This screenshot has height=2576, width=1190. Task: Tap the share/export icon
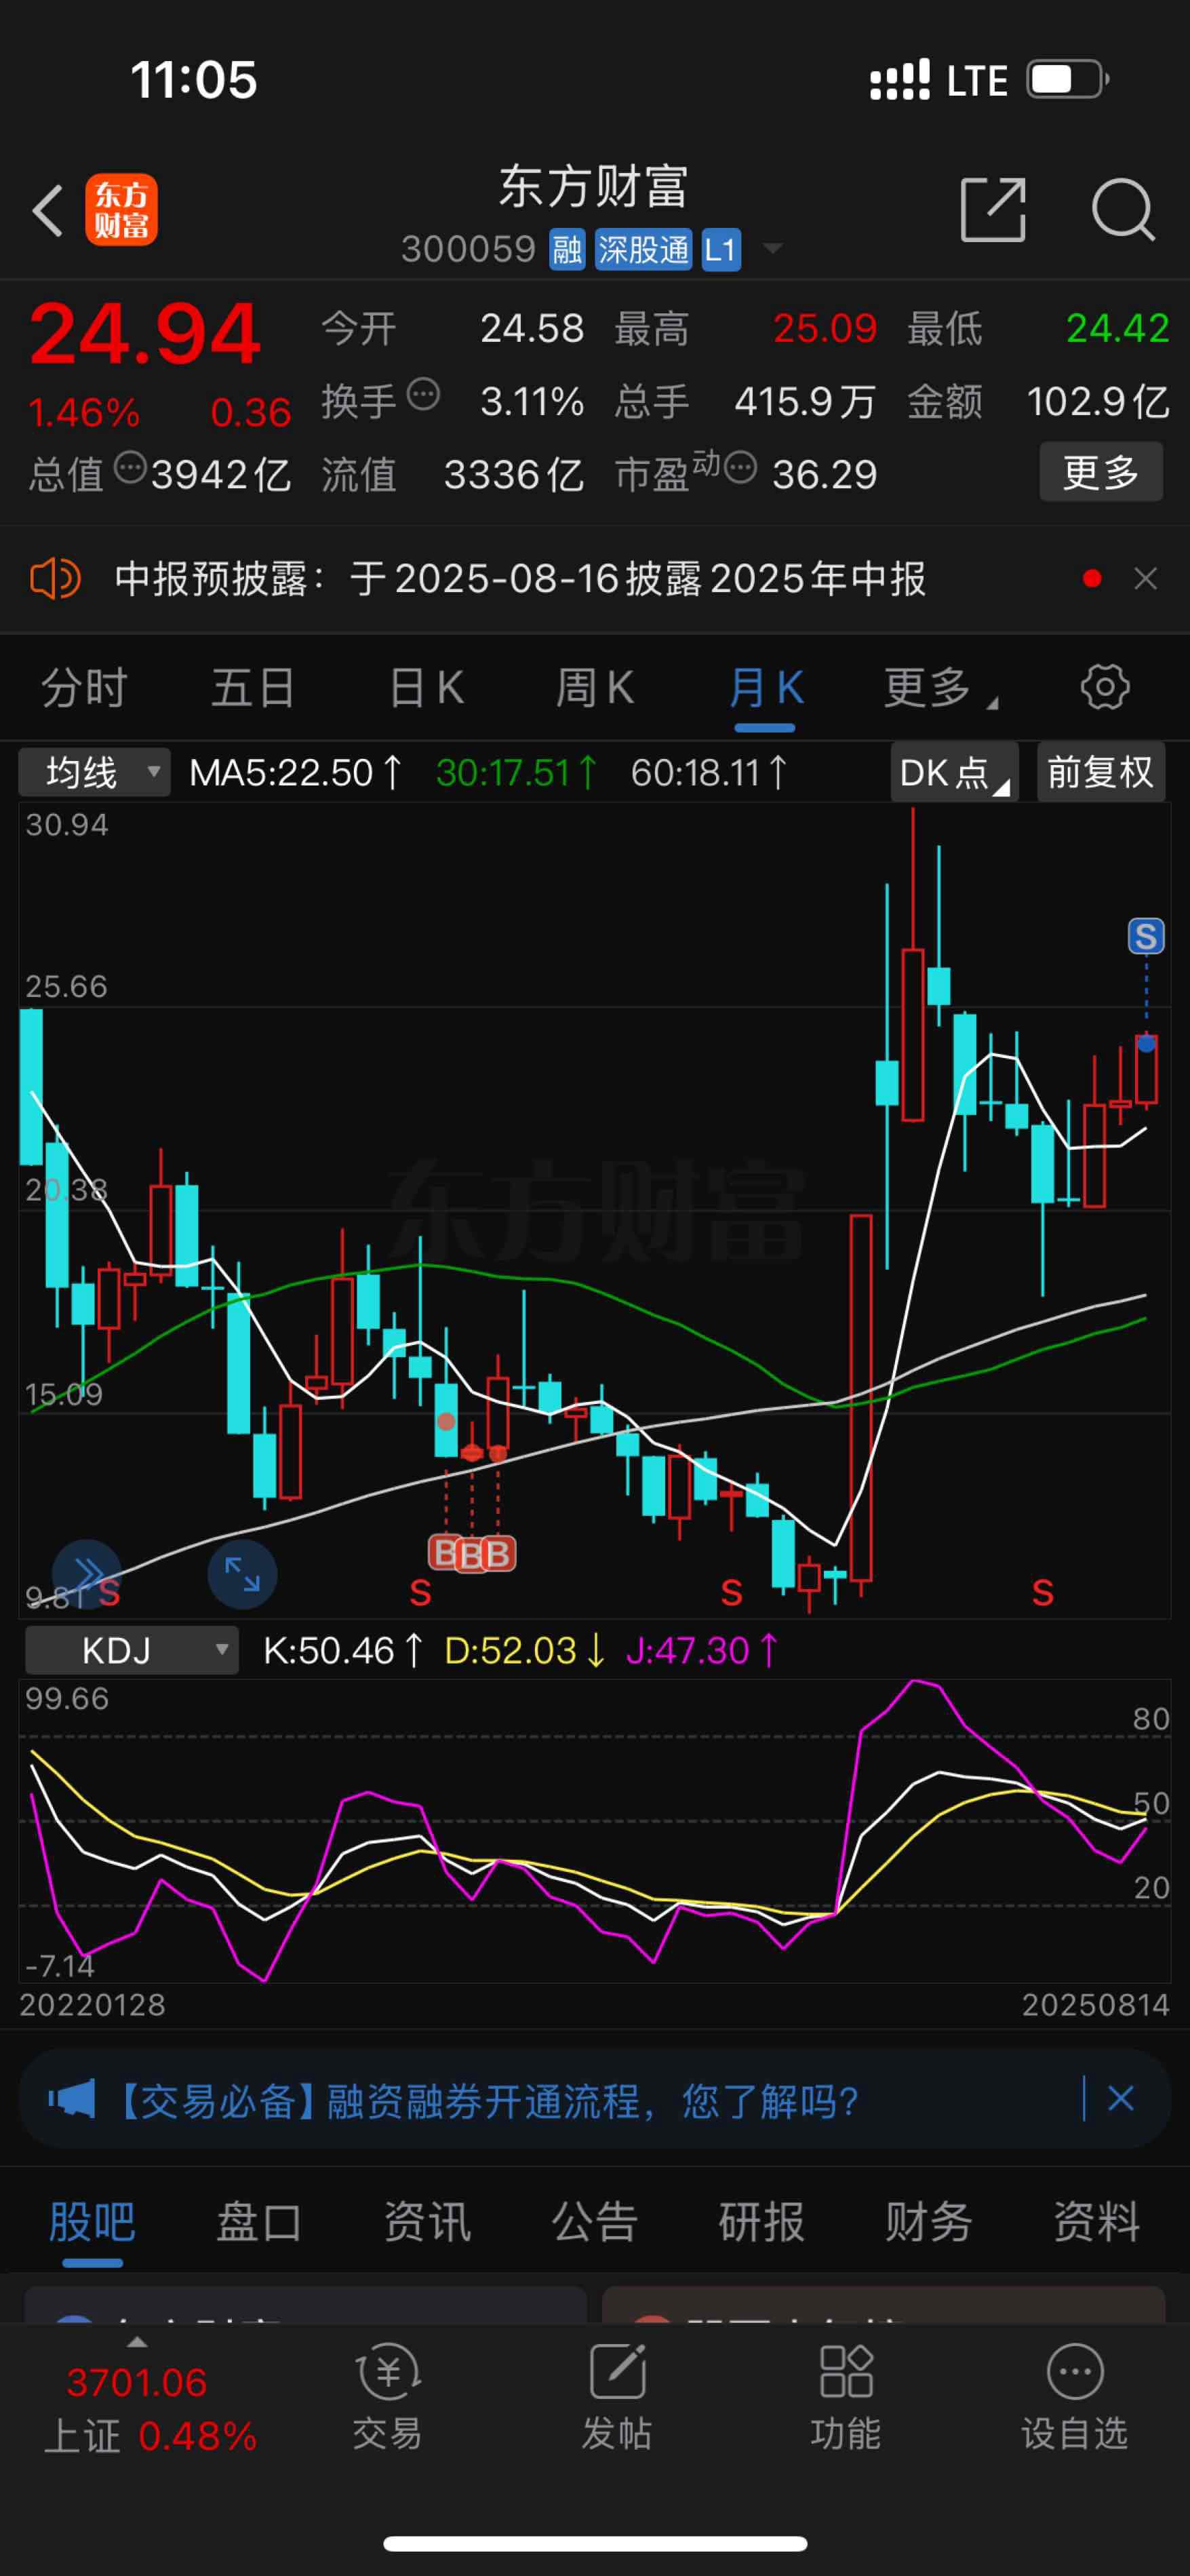pyautogui.click(x=993, y=210)
